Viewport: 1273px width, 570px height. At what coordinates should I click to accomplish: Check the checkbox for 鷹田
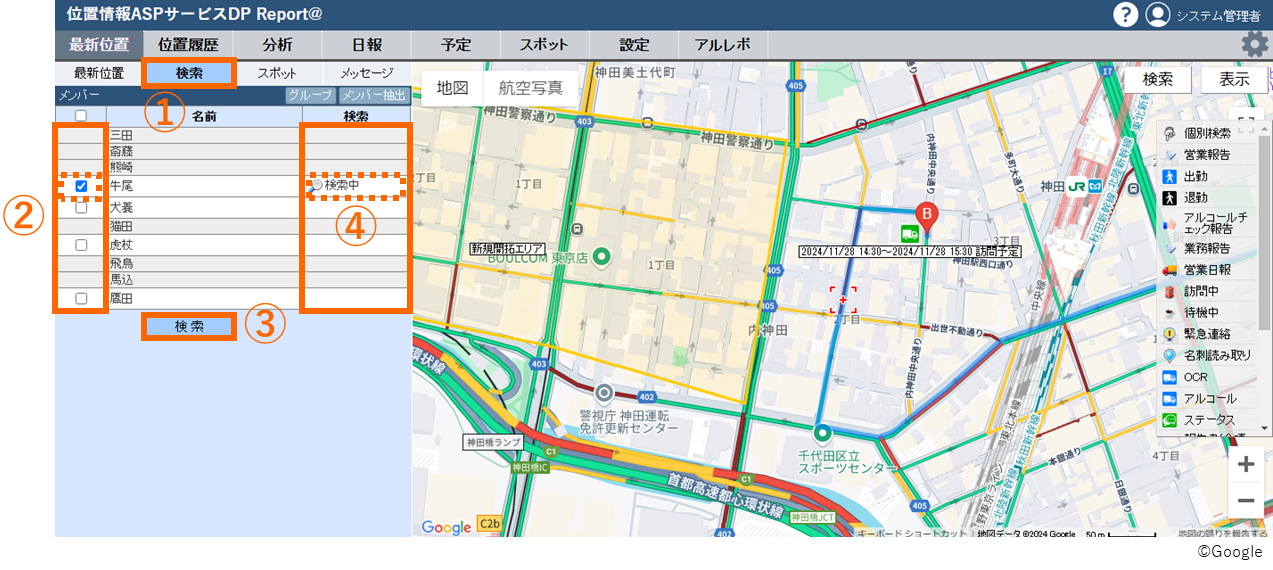pyautogui.click(x=81, y=298)
